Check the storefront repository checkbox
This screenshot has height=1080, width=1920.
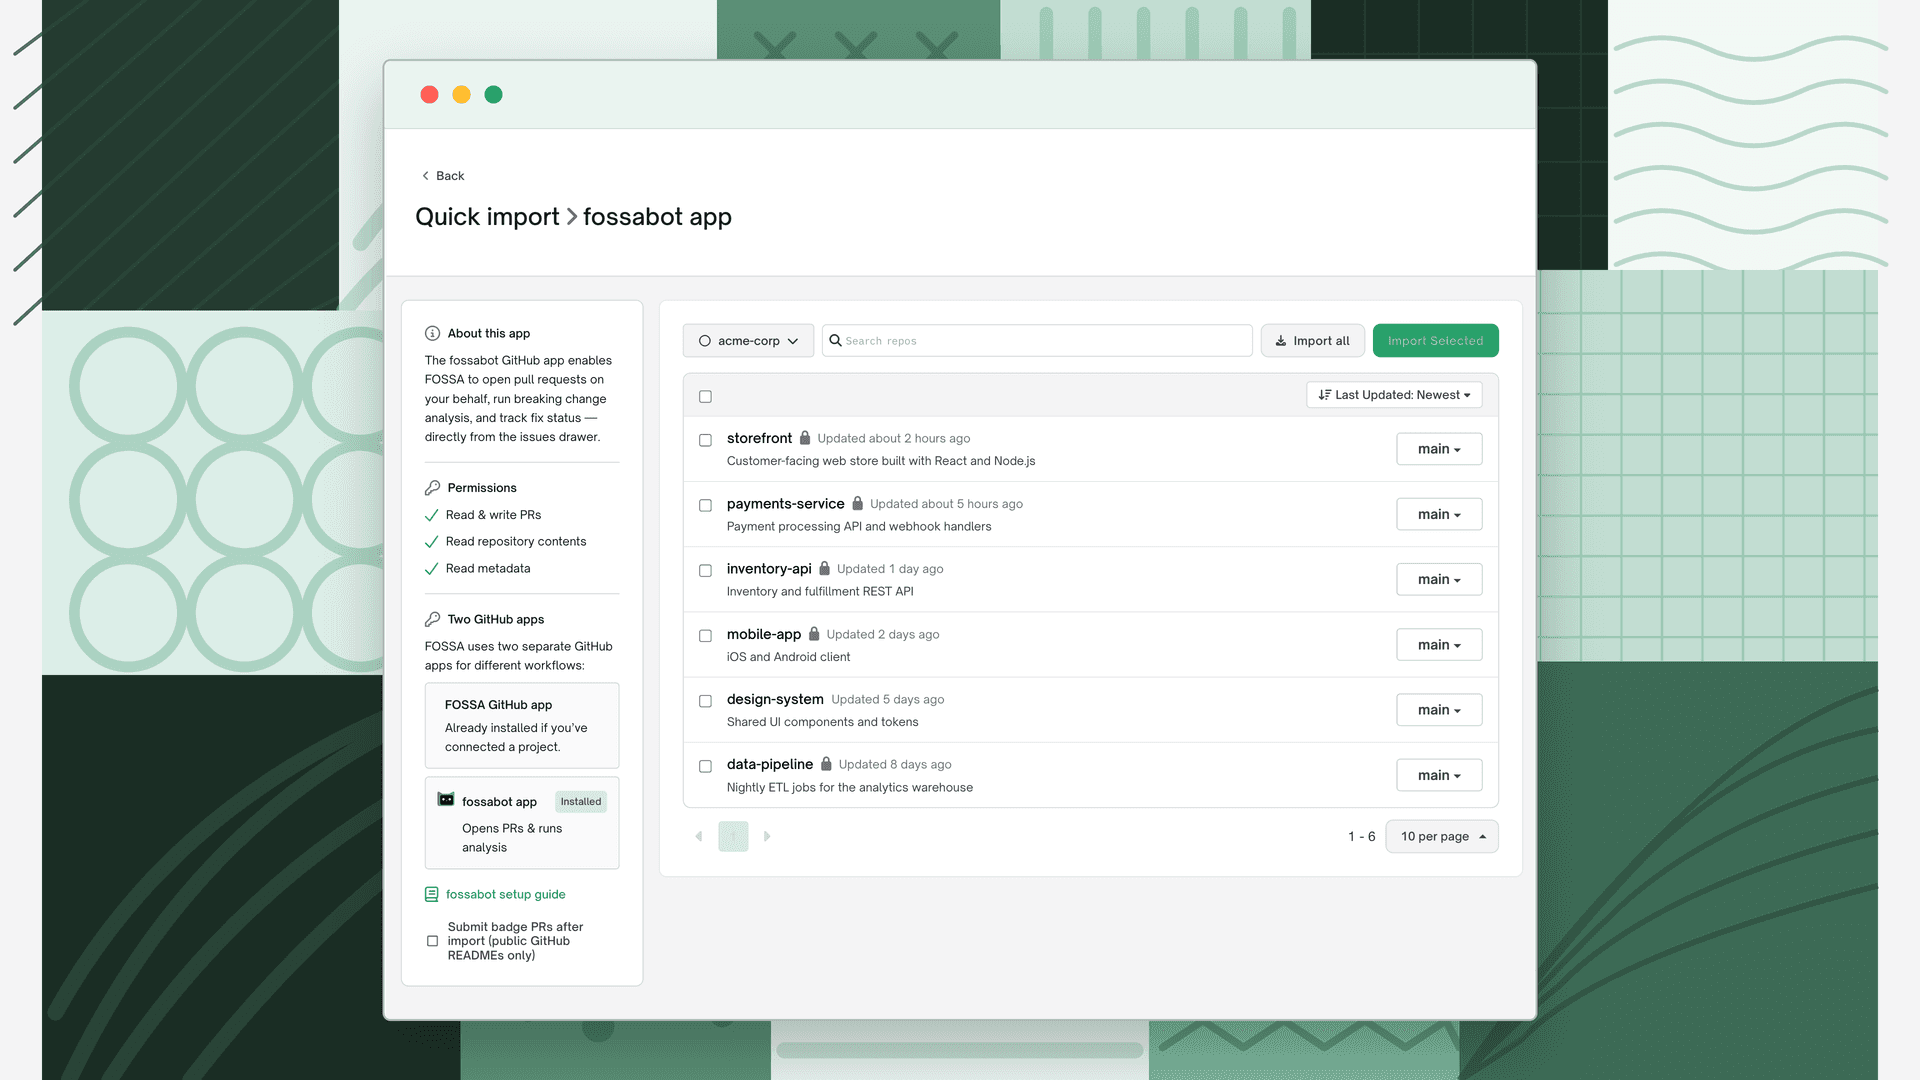[705, 440]
